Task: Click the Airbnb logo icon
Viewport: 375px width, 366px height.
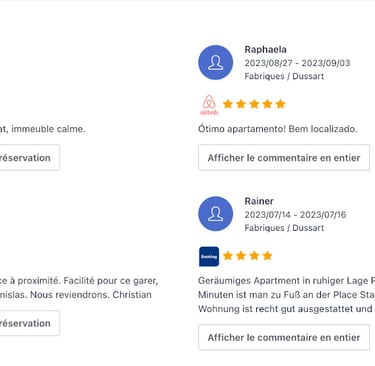Action: tap(209, 105)
